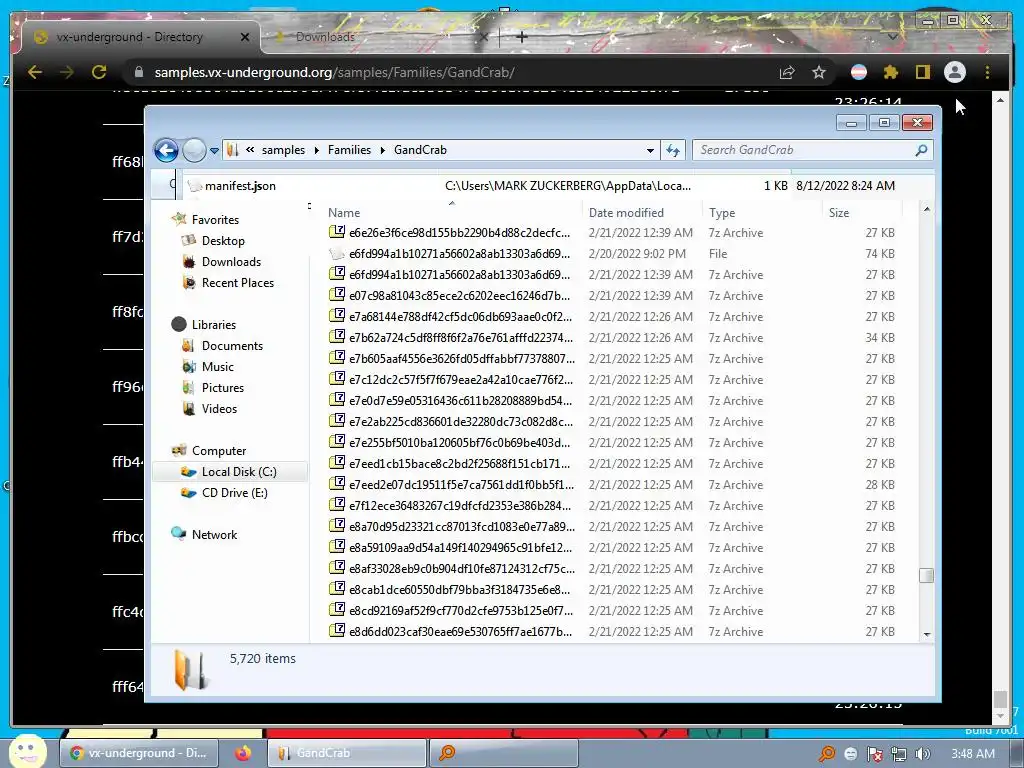Click archive icon of e8cab1dce60550dbf79 file
Image resolution: width=1024 pixels, height=768 pixels.
[337, 588]
